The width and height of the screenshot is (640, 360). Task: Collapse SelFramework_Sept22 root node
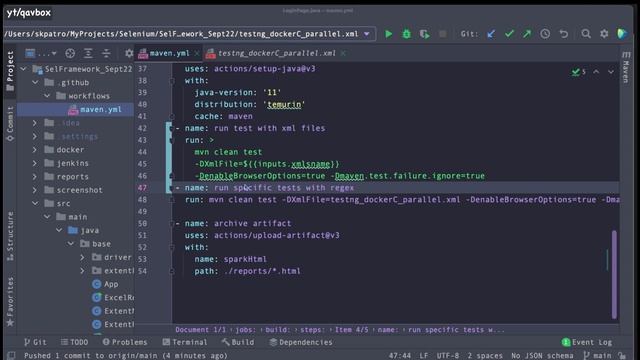coord(24,69)
